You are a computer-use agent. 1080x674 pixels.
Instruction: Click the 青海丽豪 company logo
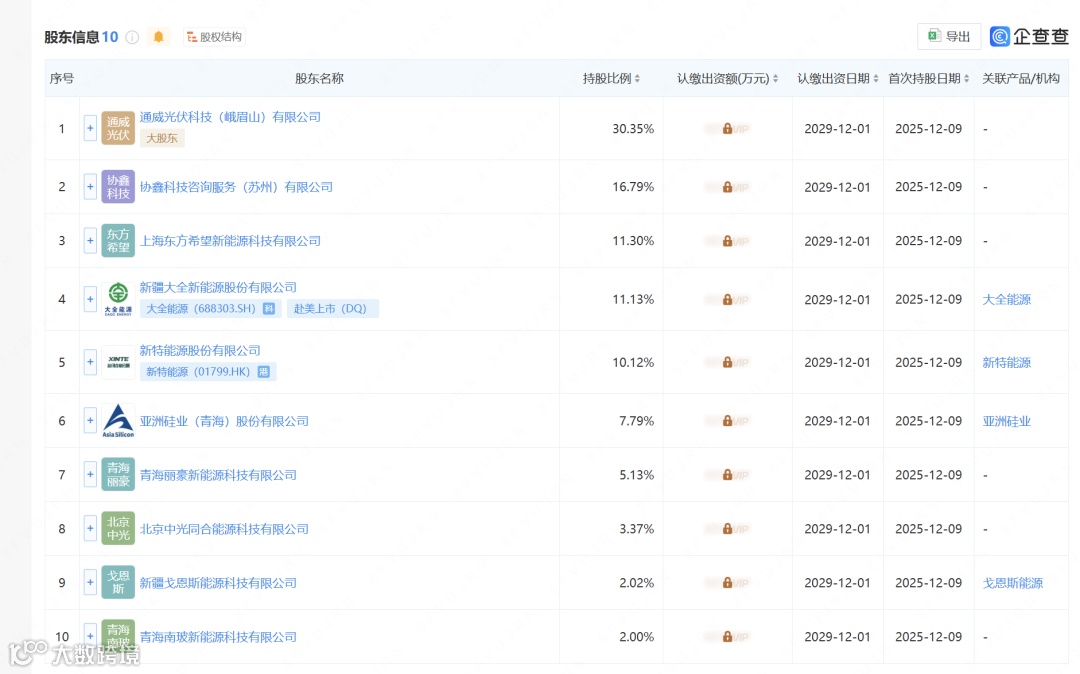tap(118, 474)
